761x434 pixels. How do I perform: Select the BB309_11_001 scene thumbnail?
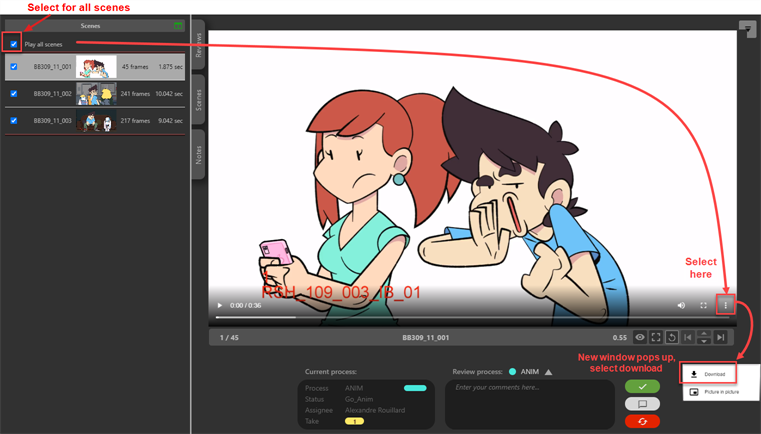coord(96,67)
